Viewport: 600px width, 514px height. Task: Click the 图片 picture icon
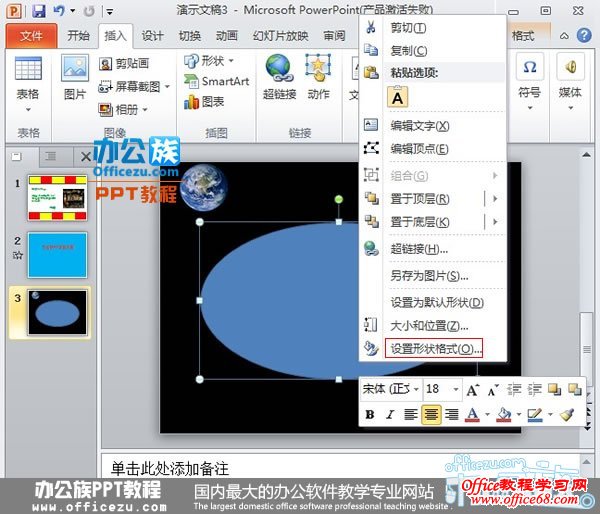[x=75, y=68]
